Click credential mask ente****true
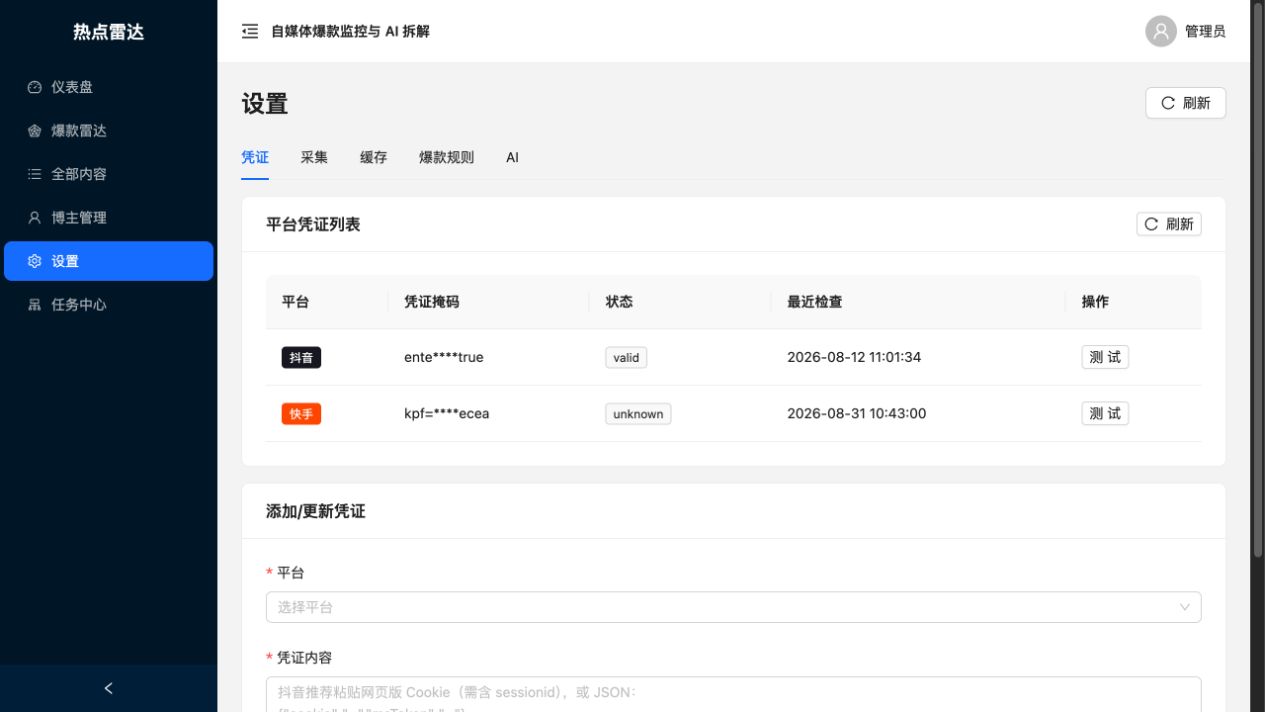The image size is (1265, 712). [x=444, y=357]
